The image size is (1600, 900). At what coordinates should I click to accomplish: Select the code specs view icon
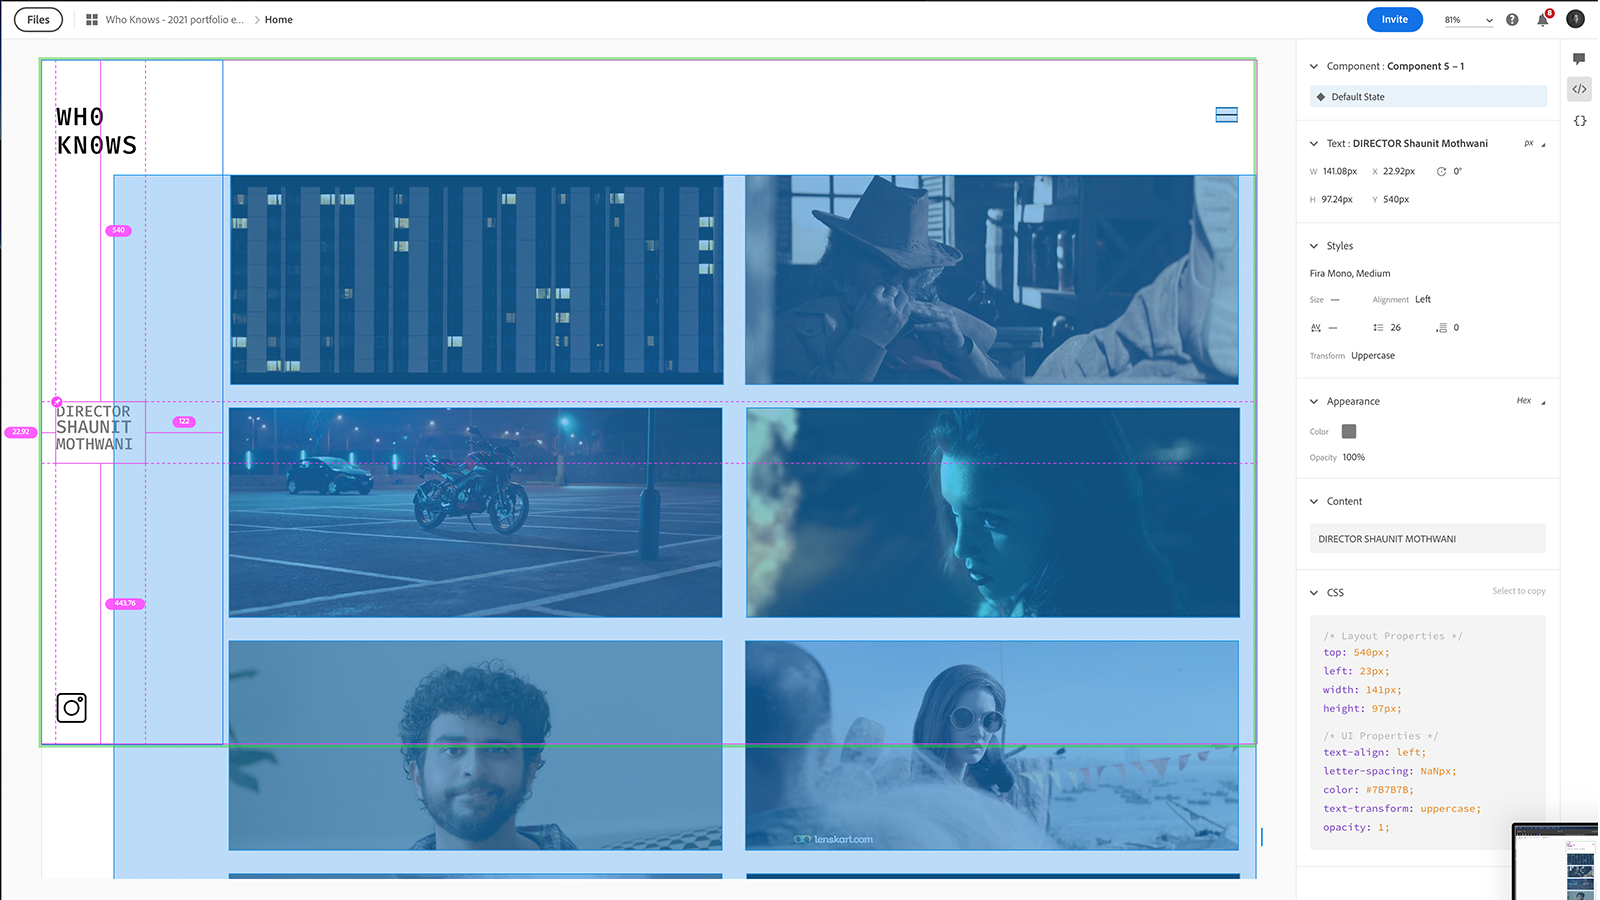tap(1579, 89)
